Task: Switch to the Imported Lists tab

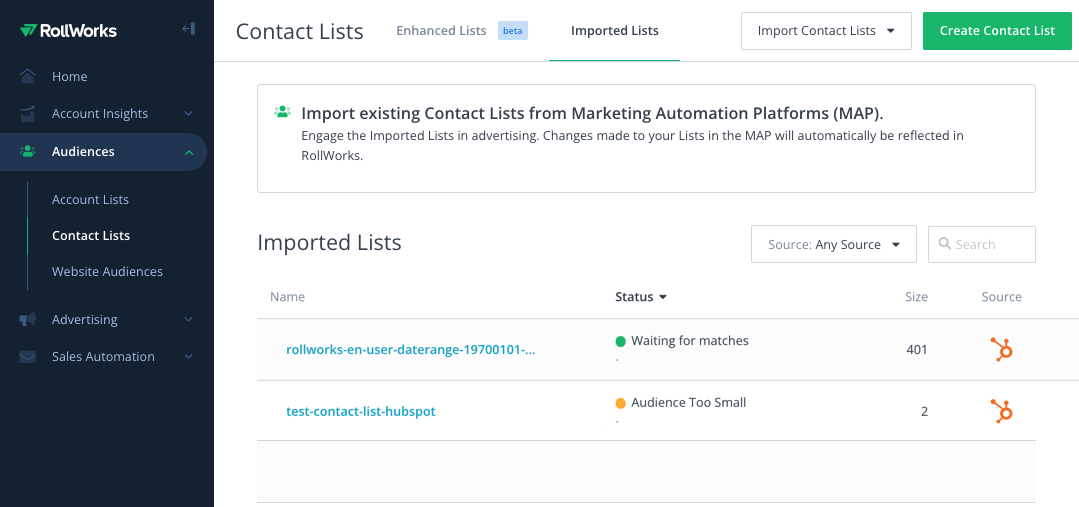Action: [x=615, y=31]
